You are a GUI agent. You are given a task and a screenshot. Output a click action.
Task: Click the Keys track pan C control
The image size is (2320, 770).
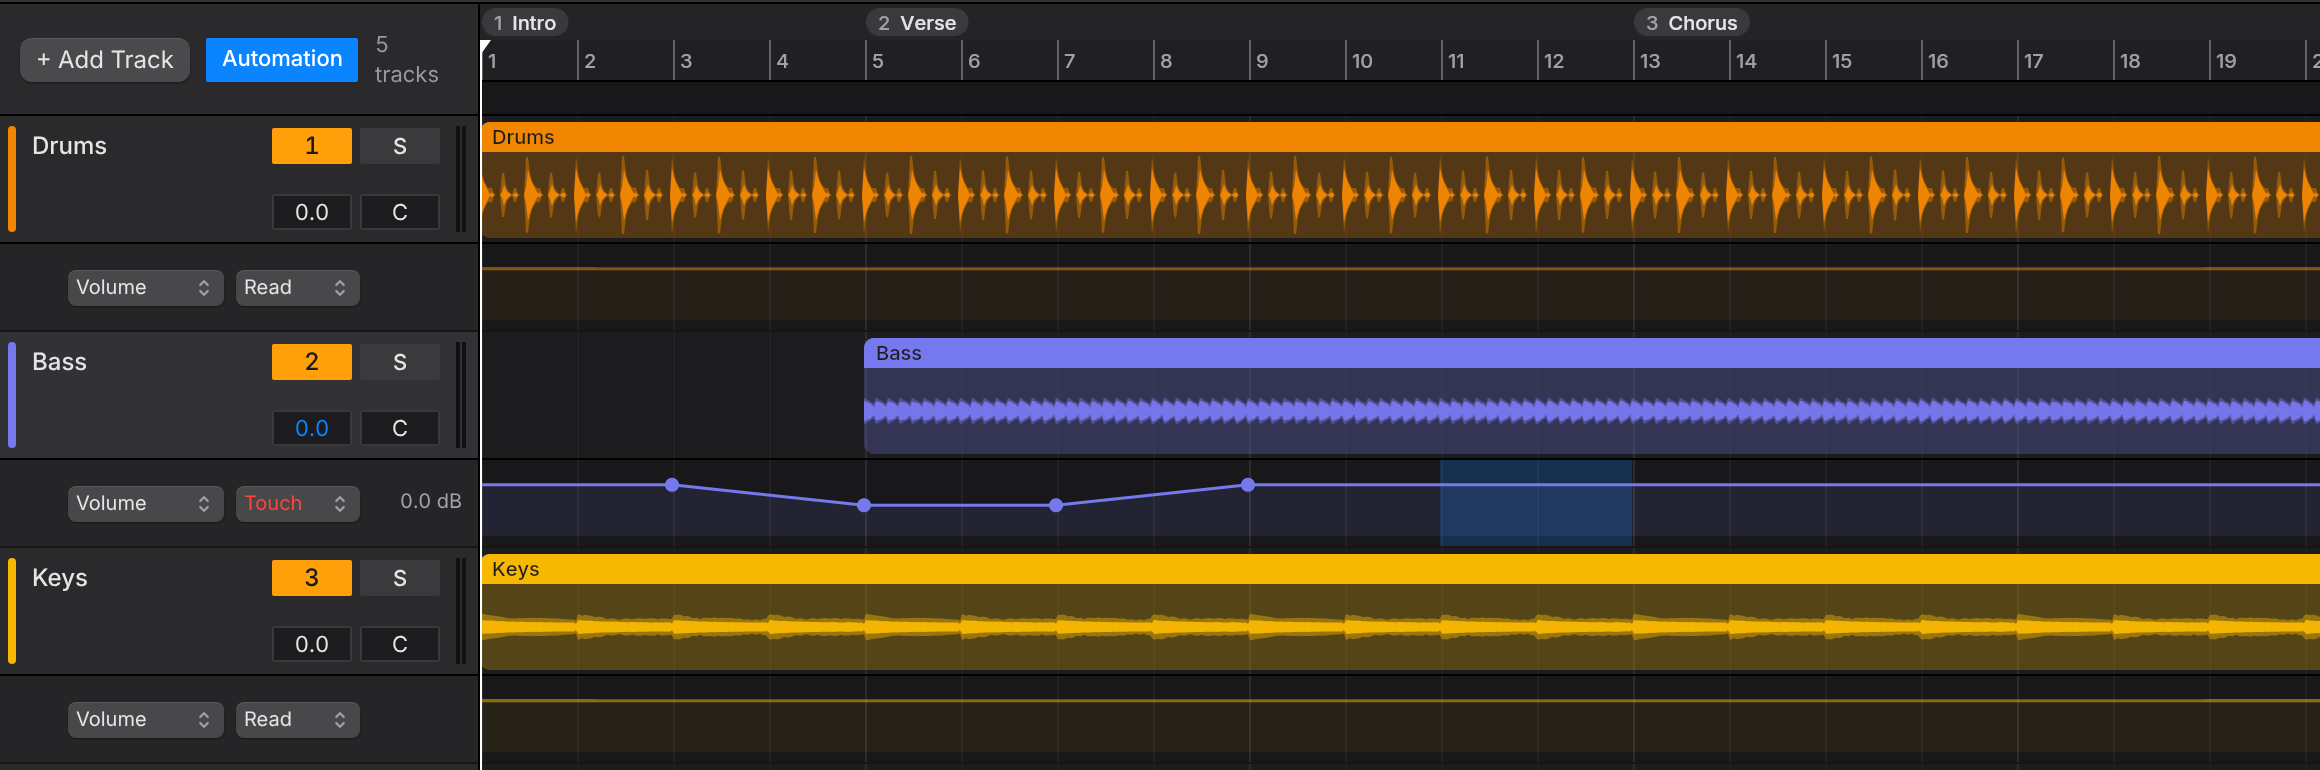[x=400, y=644]
